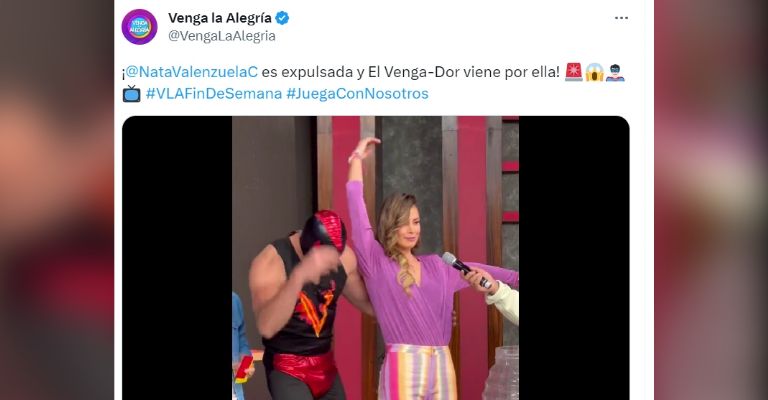Click the black letterbox right of the video

click(574, 258)
